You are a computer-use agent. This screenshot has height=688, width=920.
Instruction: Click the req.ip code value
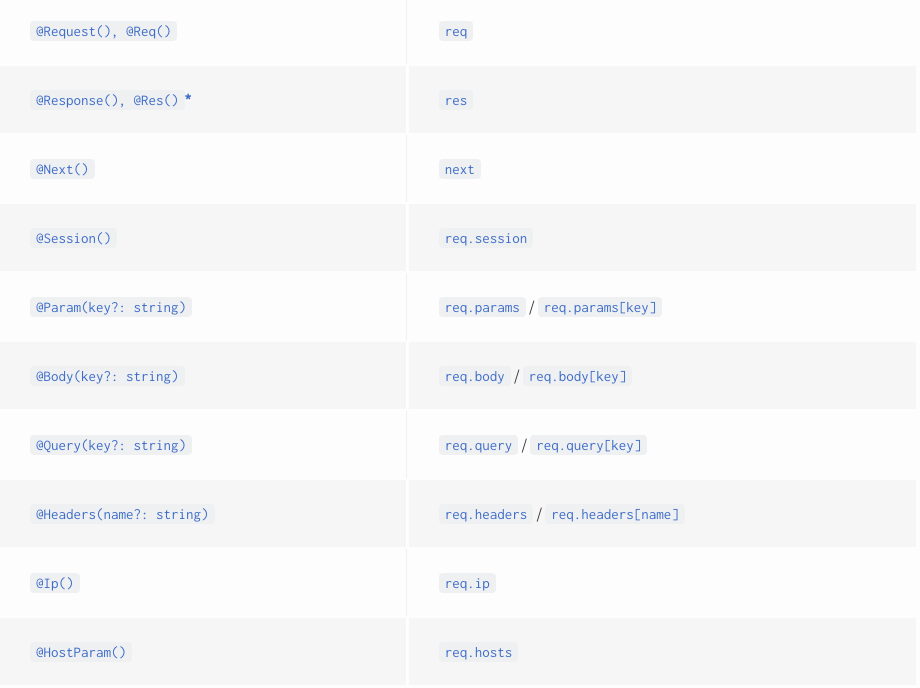point(467,584)
